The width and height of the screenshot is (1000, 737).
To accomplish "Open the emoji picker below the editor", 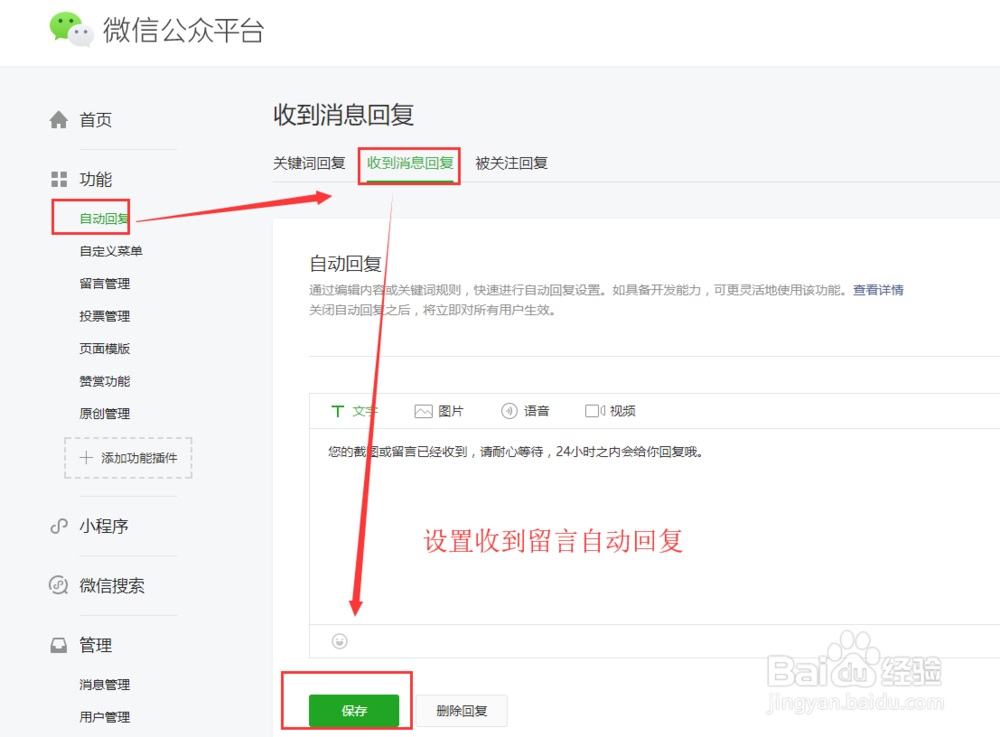I will pos(340,641).
